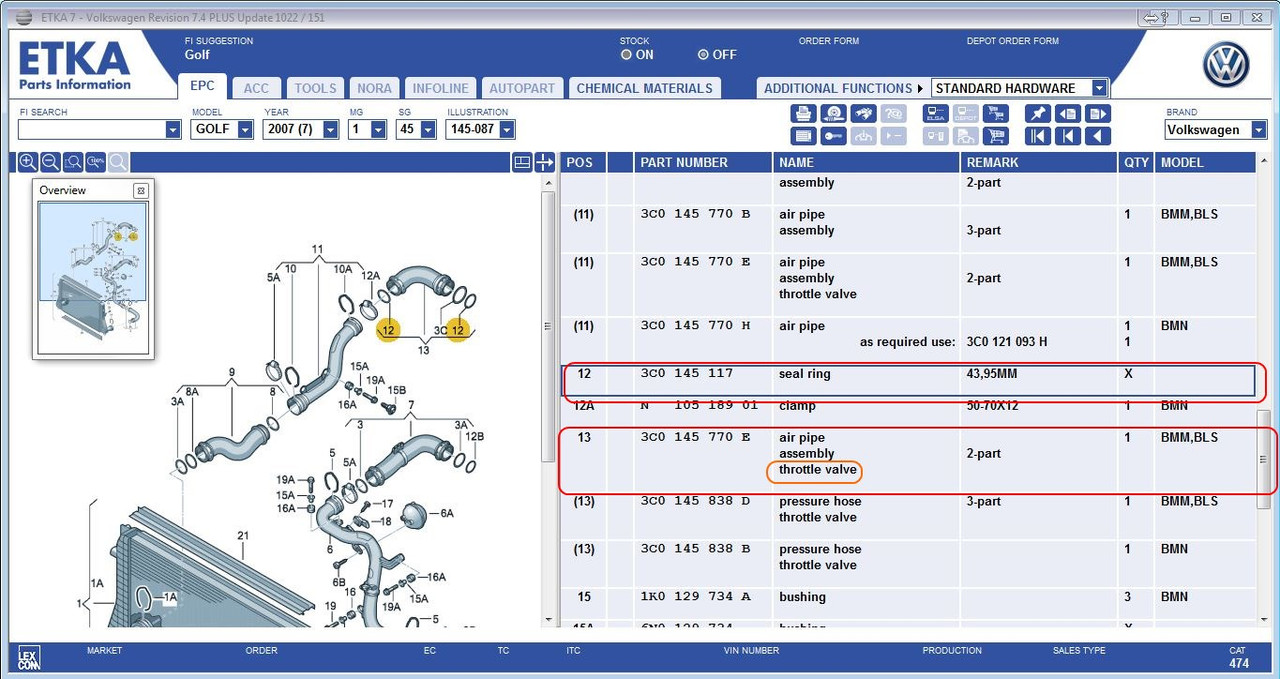Open the INFOLINE tab
The image size is (1280, 679).
(440, 88)
